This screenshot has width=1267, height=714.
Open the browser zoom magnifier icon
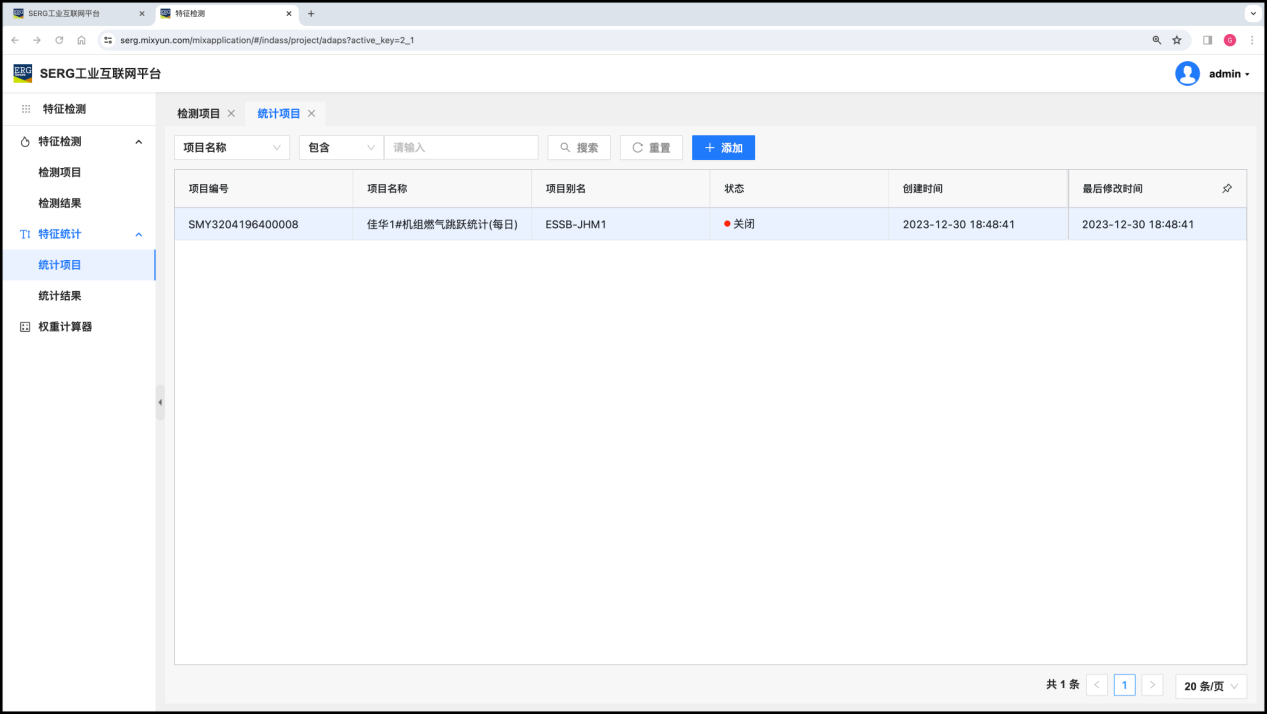[1157, 40]
